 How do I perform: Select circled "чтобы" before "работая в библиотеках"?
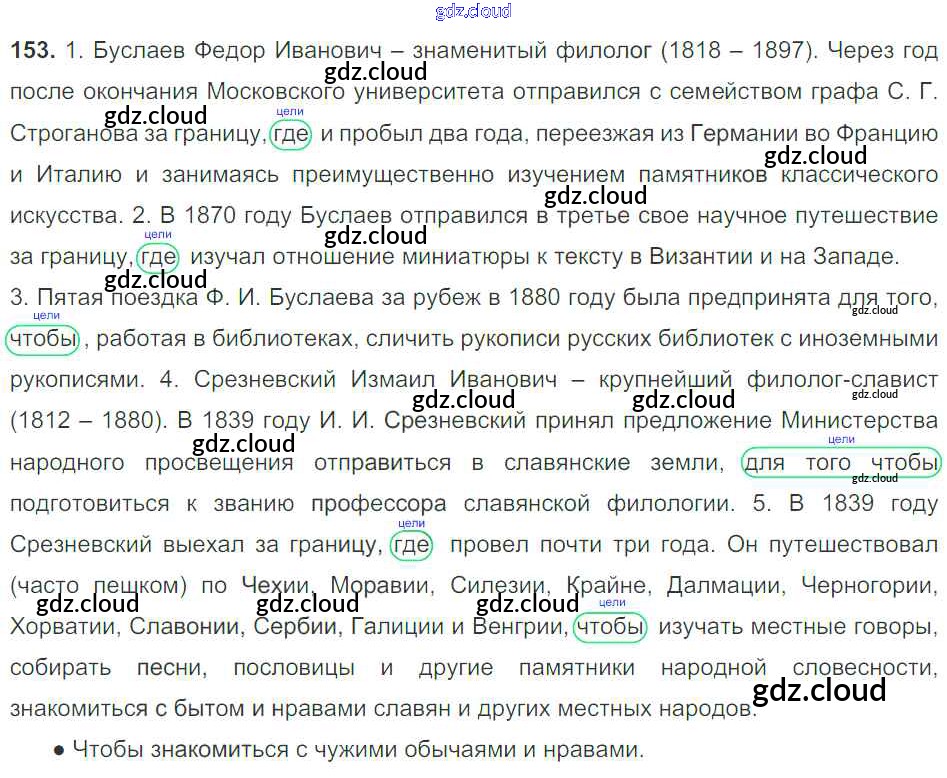coord(43,339)
